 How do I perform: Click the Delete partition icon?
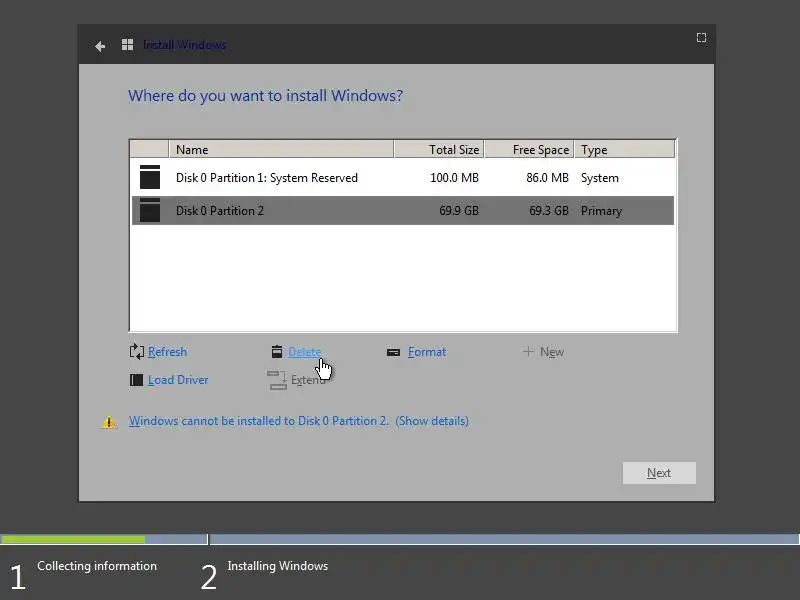277,352
